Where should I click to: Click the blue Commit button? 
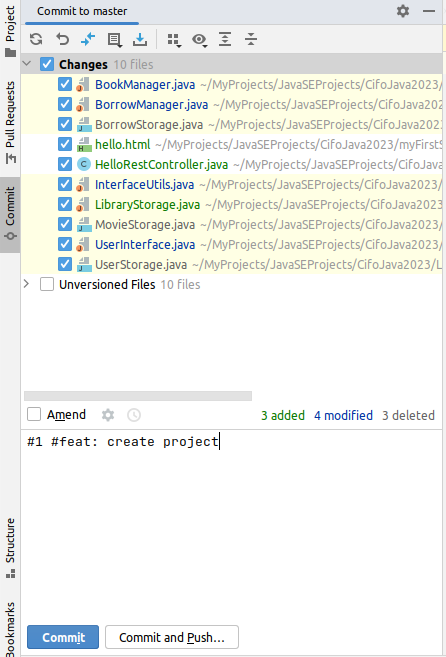coord(63,637)
